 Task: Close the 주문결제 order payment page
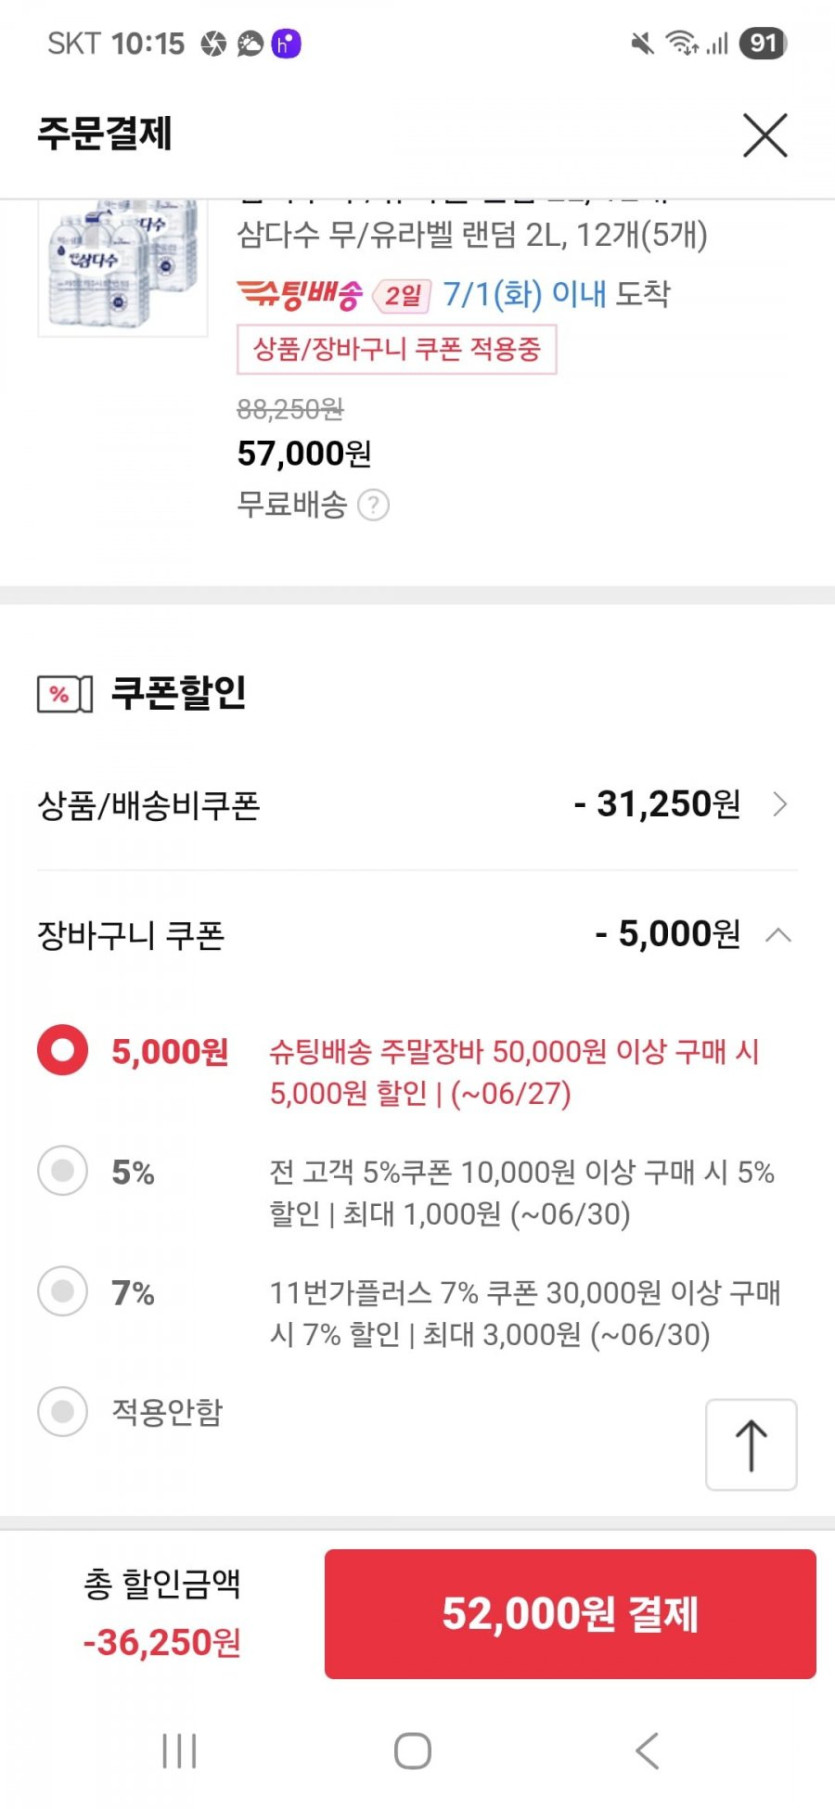click(x=765, y=135)
